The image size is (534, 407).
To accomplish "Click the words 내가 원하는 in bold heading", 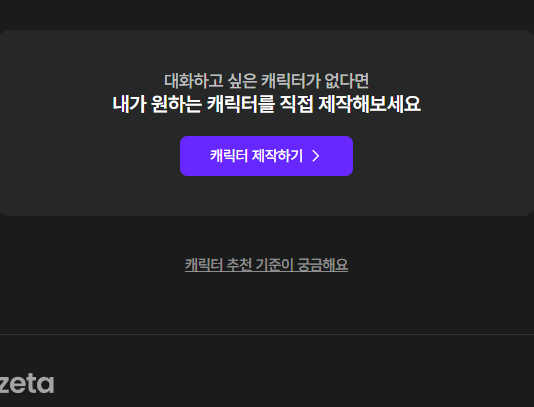I will pyautogui.click(x=157, y=104).
